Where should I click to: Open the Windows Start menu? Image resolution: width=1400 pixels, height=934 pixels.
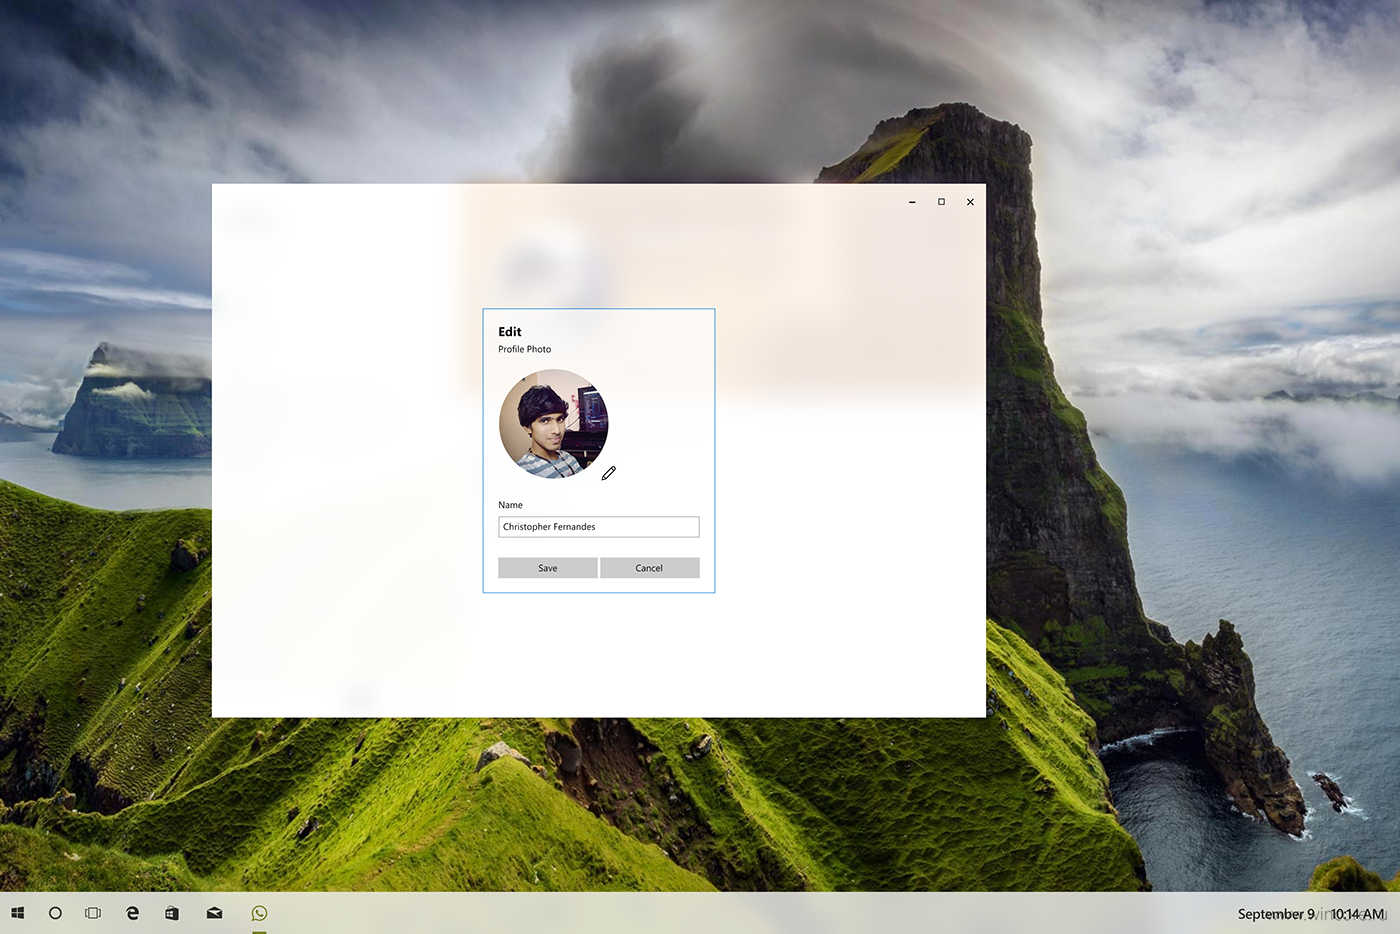tap(17, 913)
